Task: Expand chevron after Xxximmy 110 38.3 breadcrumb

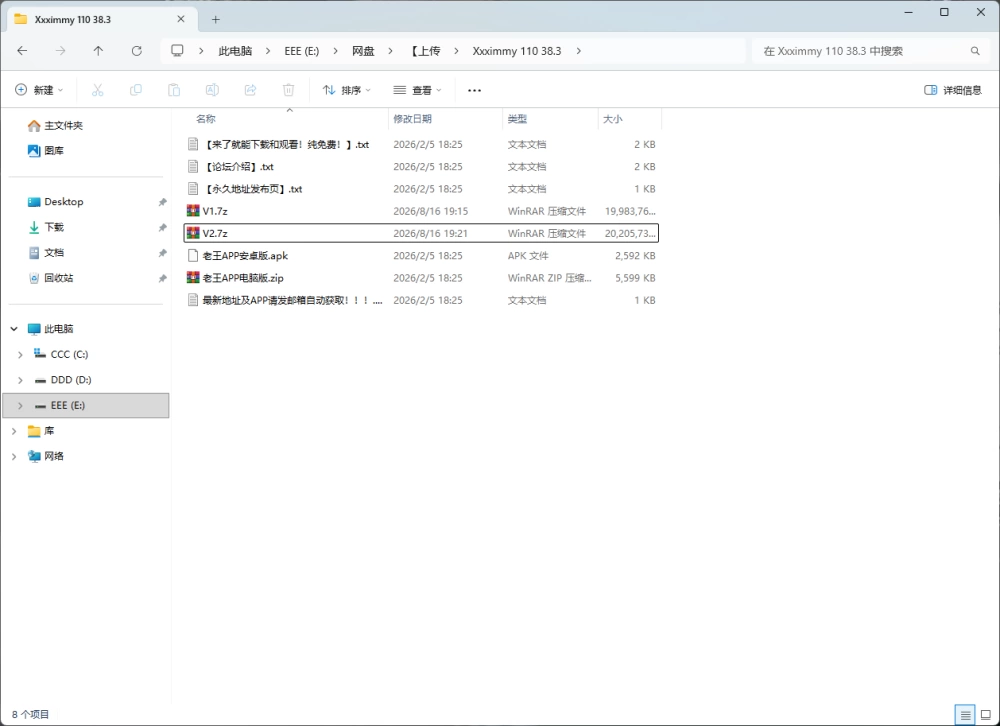Action: [x=578, y=51]
